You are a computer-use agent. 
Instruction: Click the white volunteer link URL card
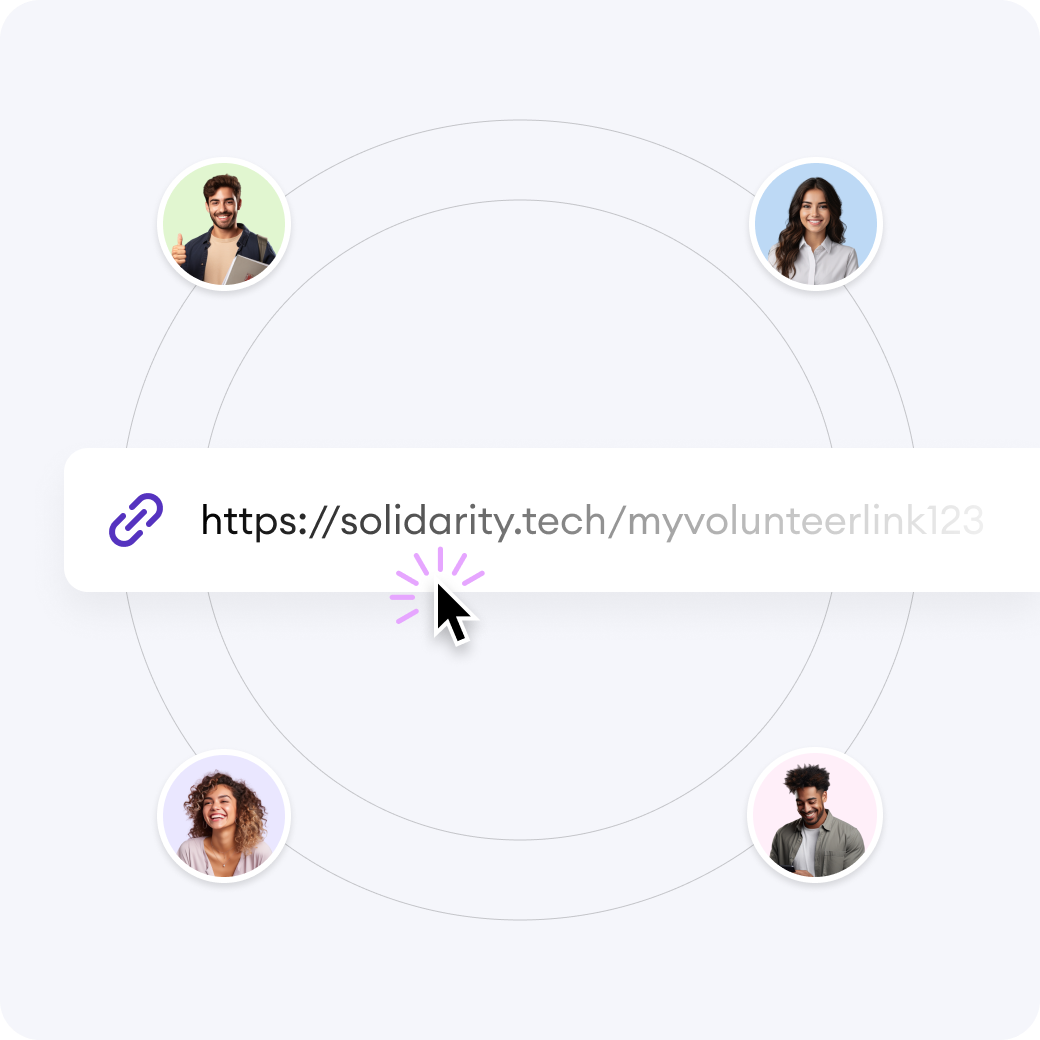[x=552, y=519]
